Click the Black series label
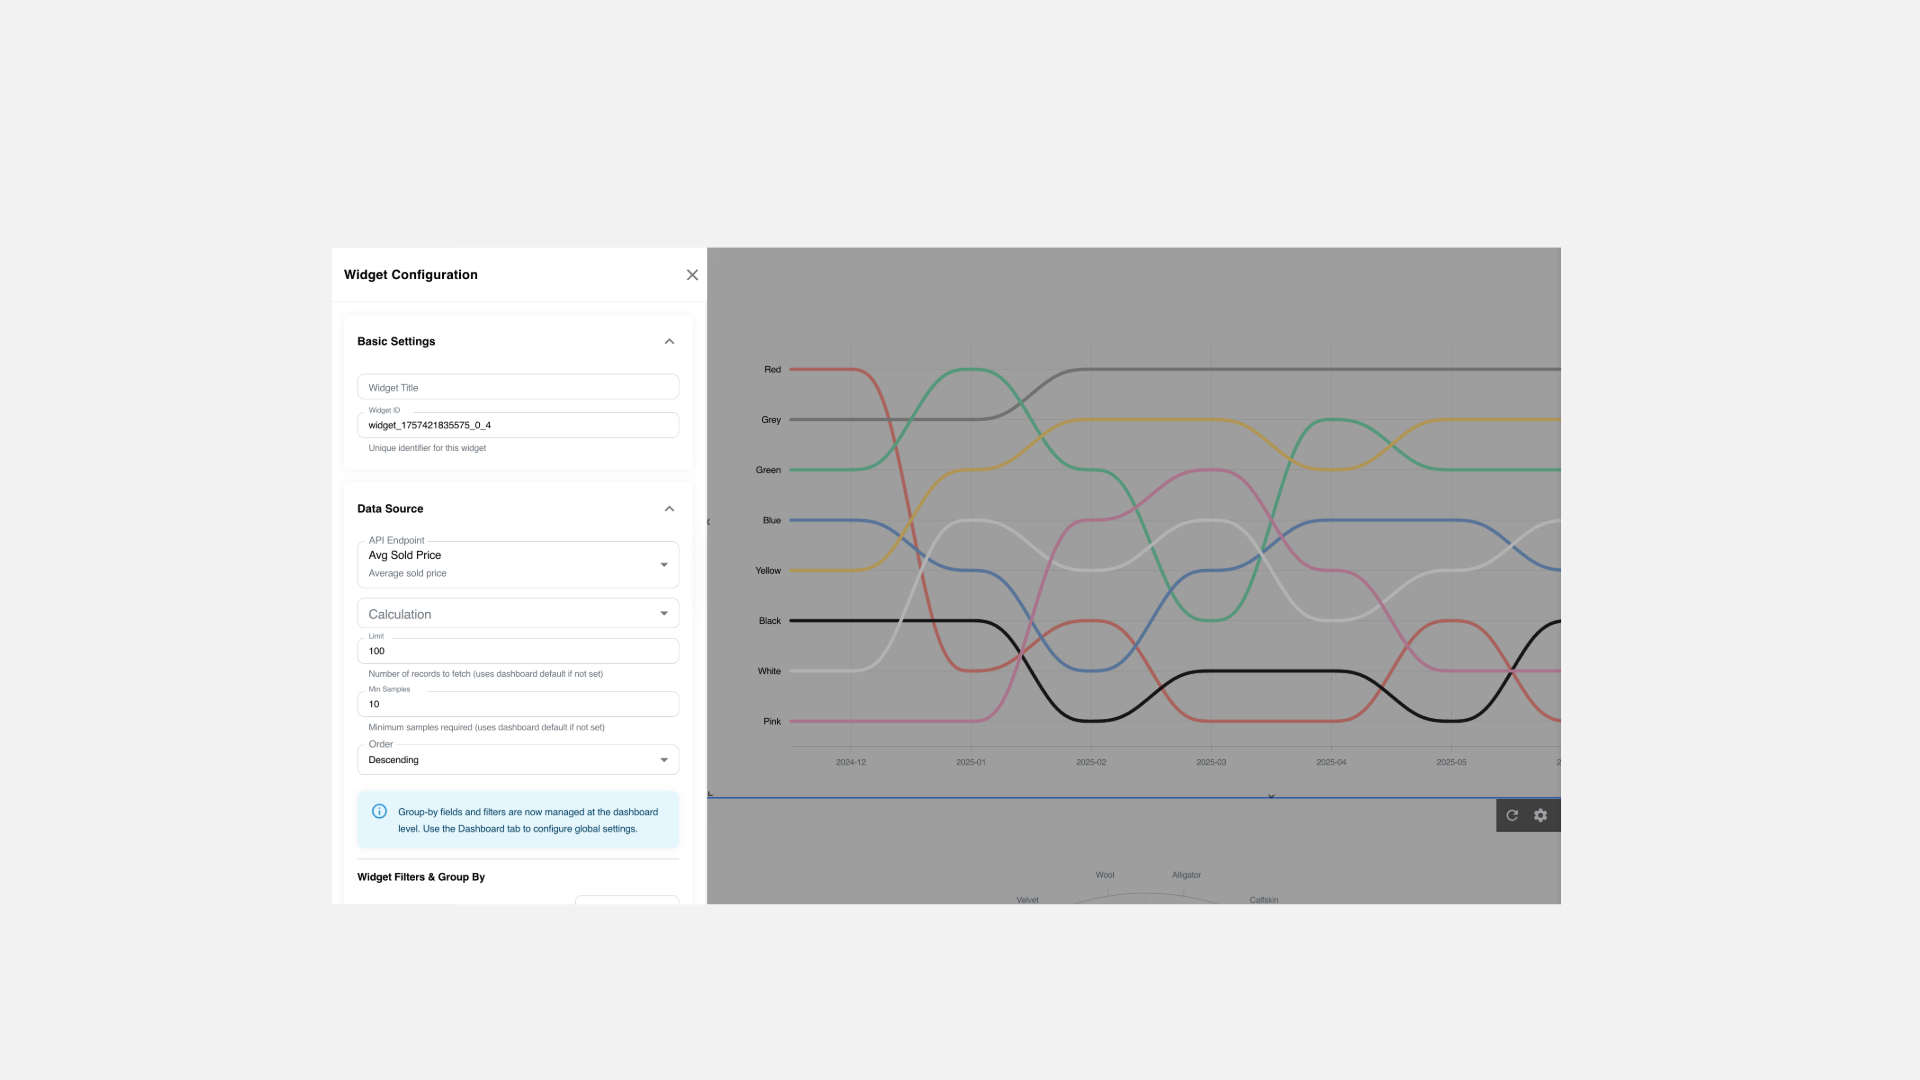The width and height of the screenshot is (1920, 1080). click(x=769, y=621)
